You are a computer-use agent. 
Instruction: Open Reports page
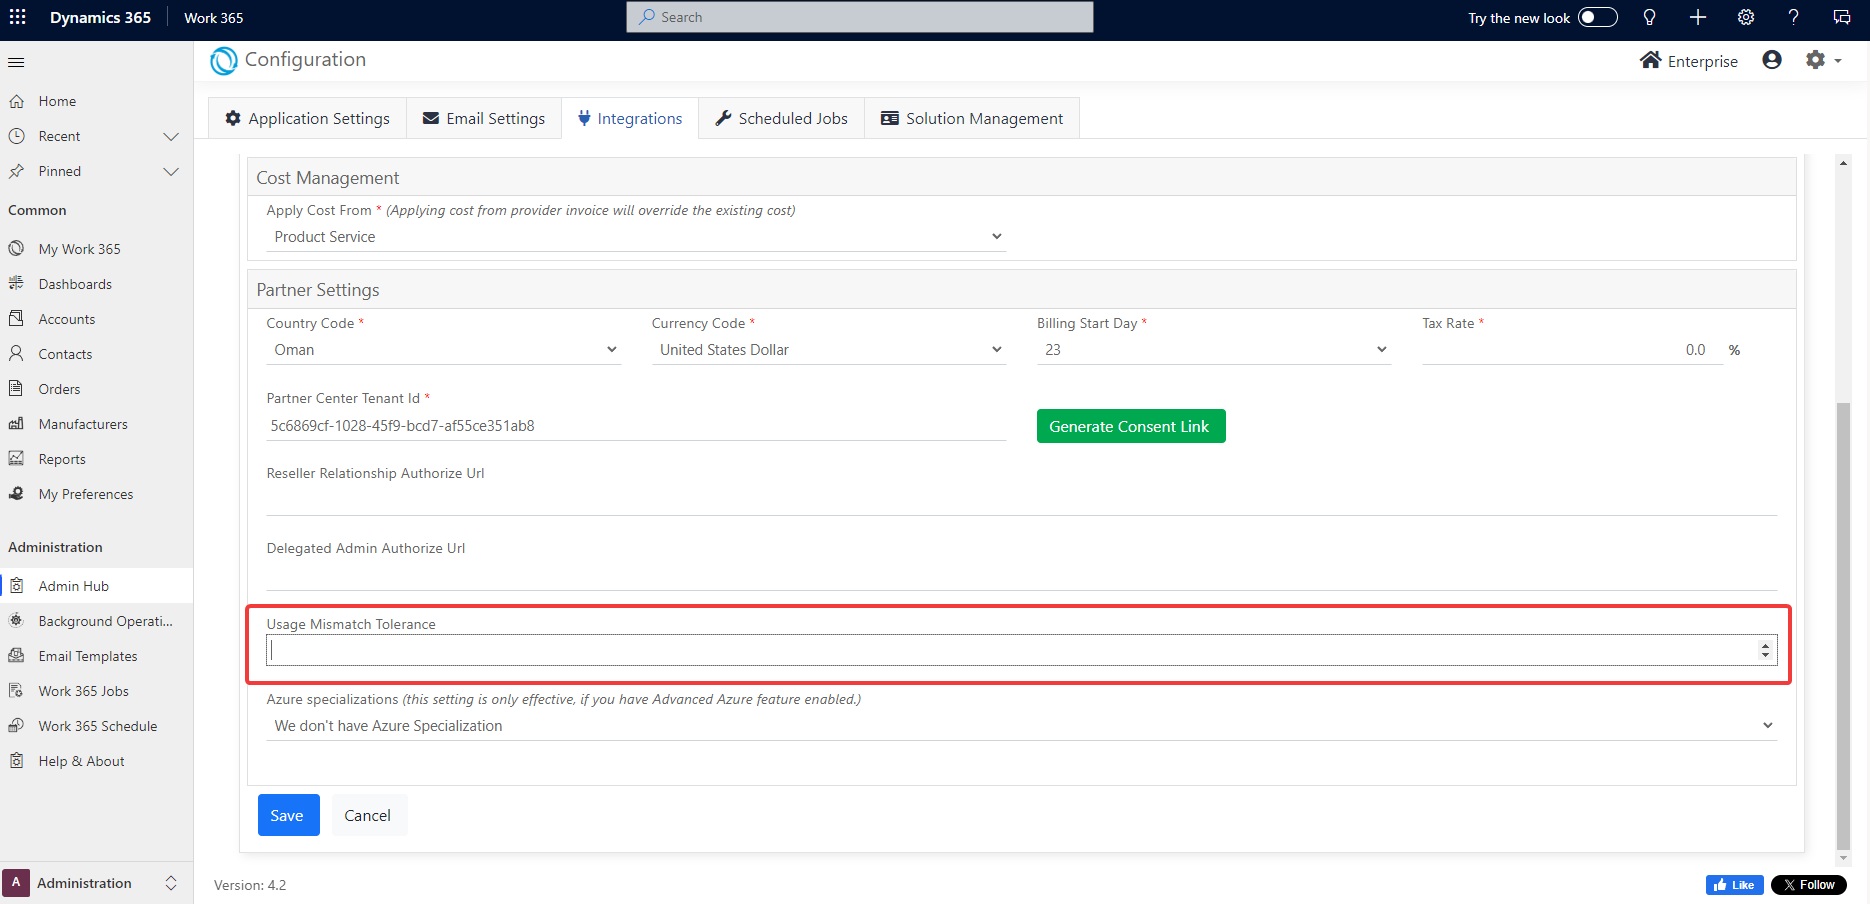tap(96, 459)
